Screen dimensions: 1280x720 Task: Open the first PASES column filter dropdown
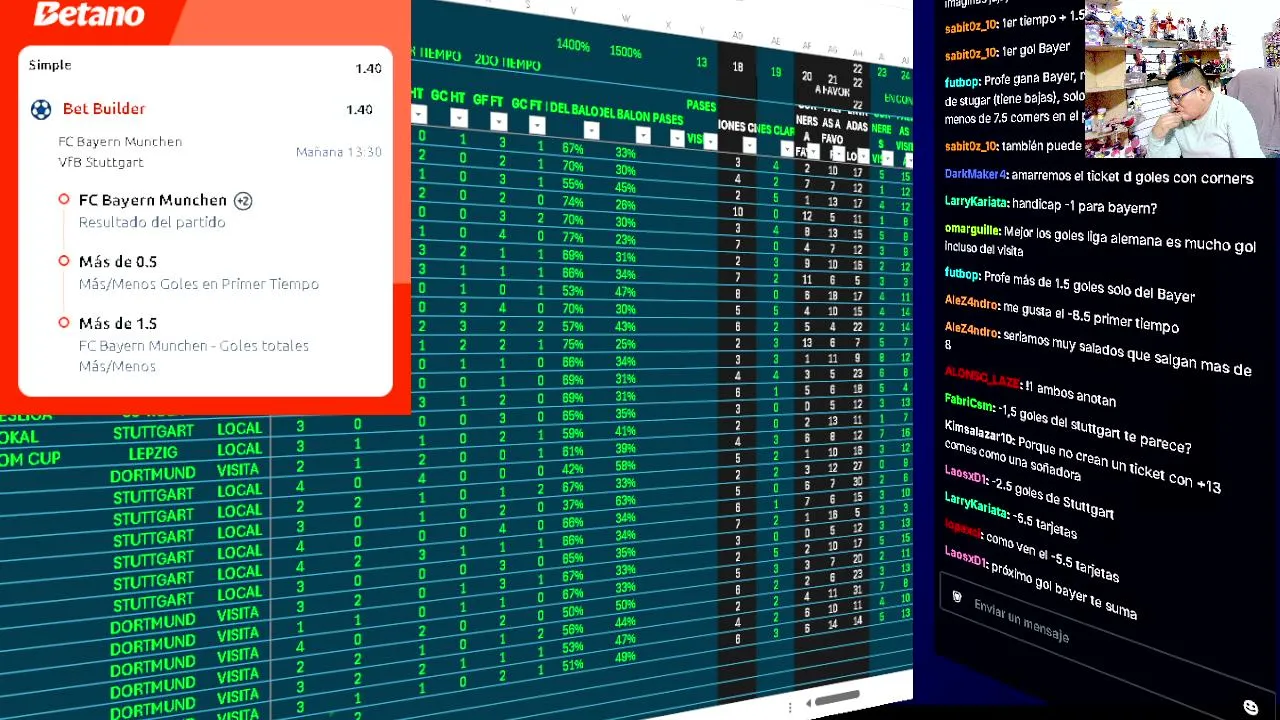coord(678,139)
